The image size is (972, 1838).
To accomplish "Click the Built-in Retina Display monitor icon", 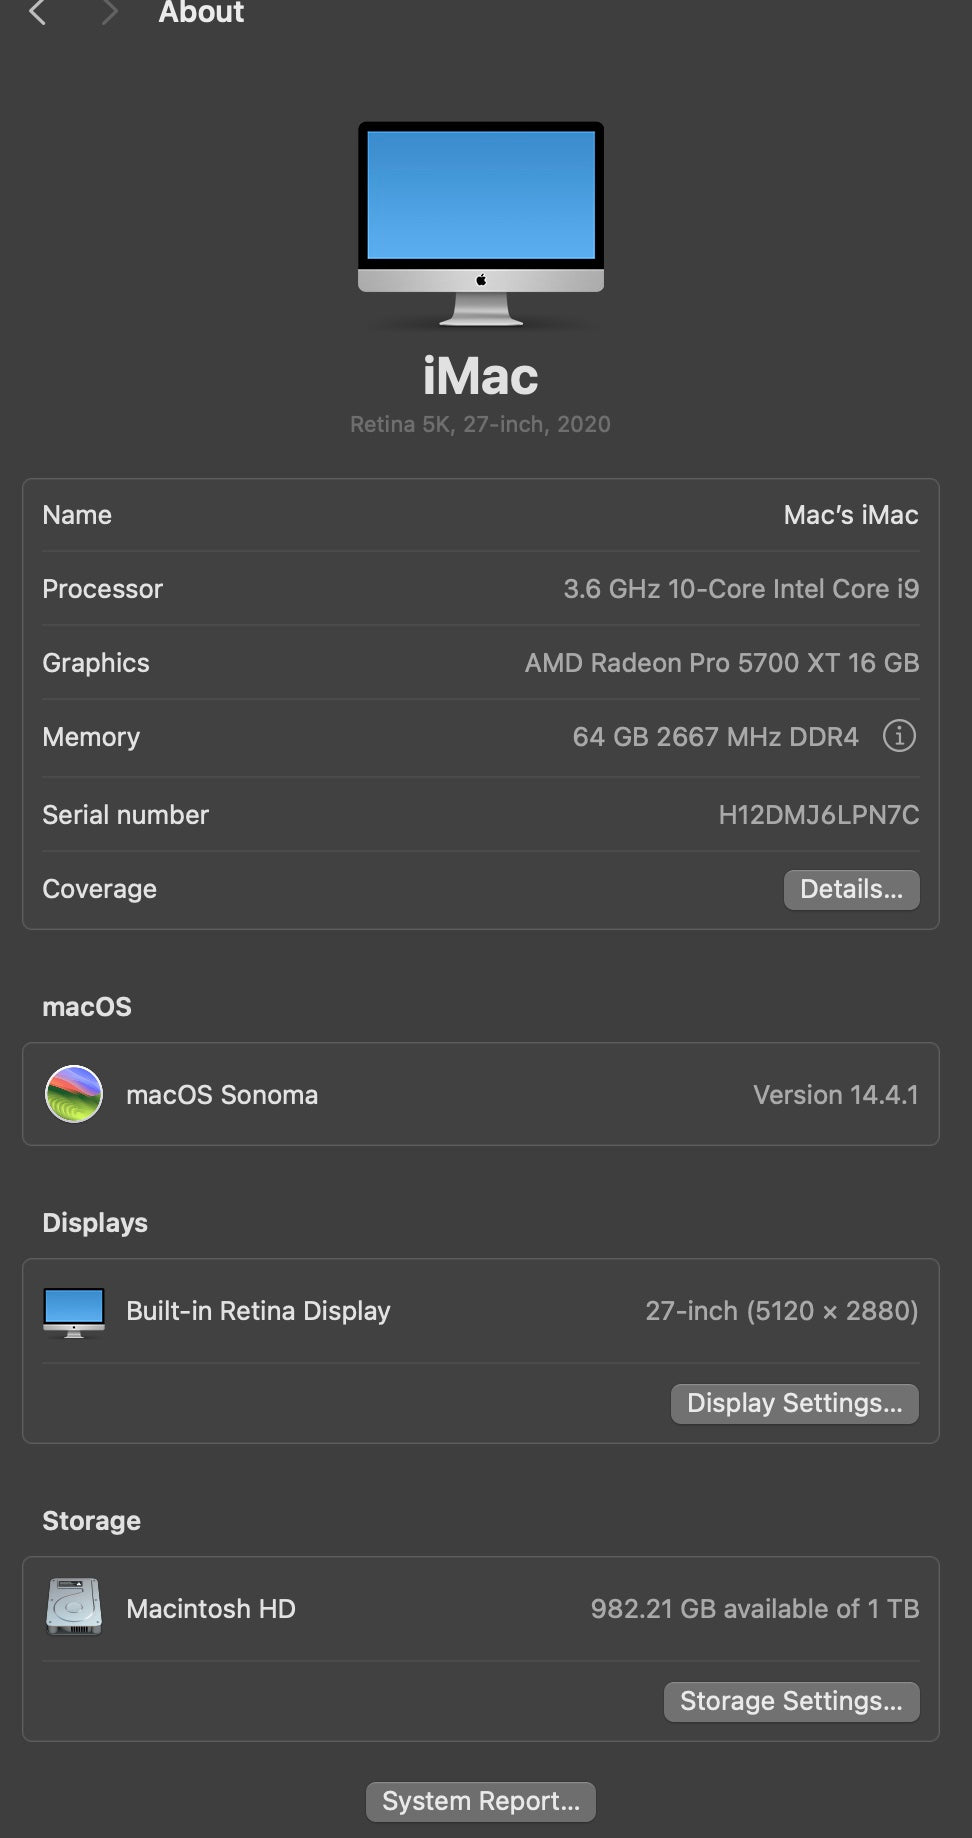I will 74,1311.
